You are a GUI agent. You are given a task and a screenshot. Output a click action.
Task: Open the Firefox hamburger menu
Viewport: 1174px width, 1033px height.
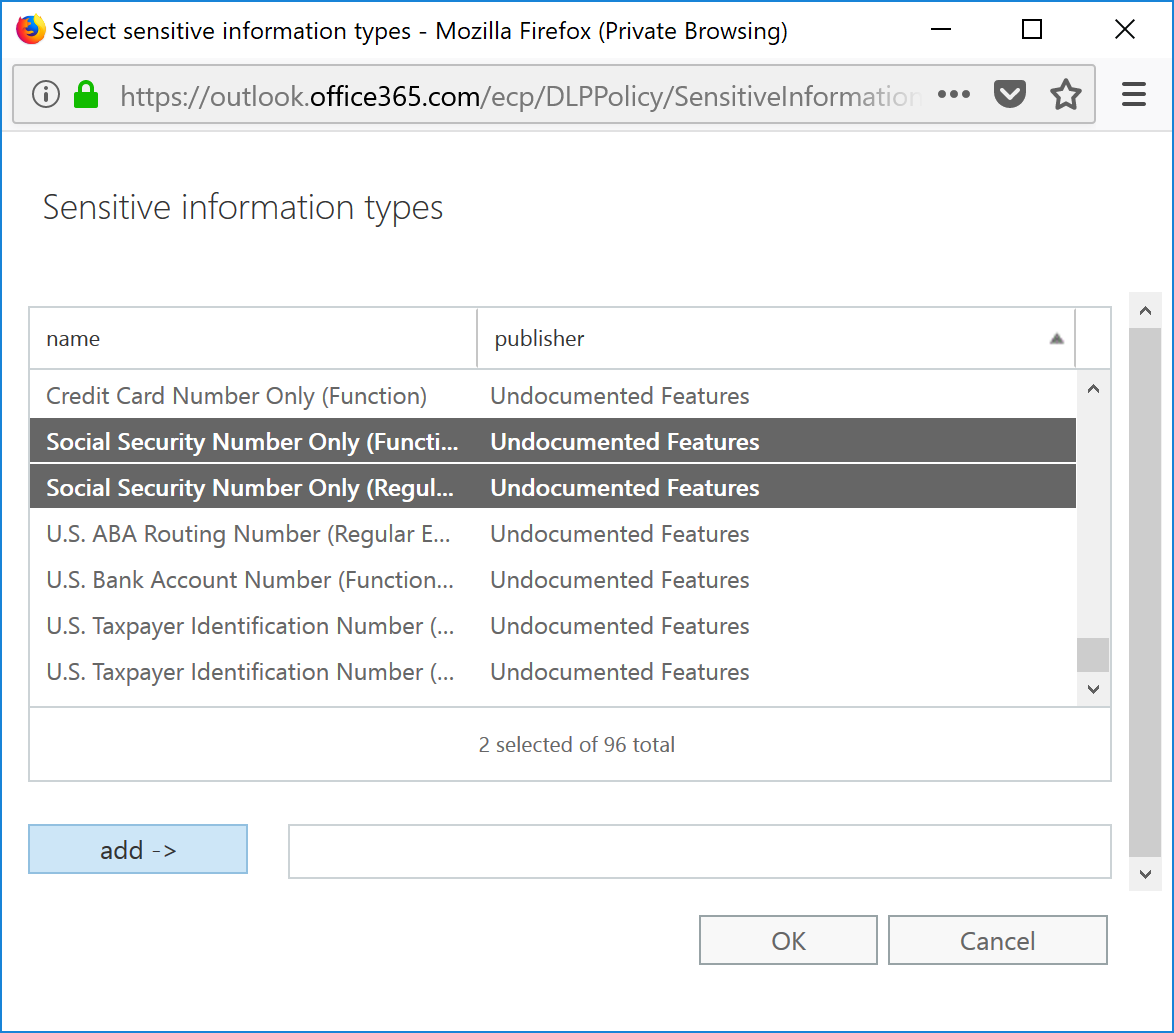(x=1133, y=95)
